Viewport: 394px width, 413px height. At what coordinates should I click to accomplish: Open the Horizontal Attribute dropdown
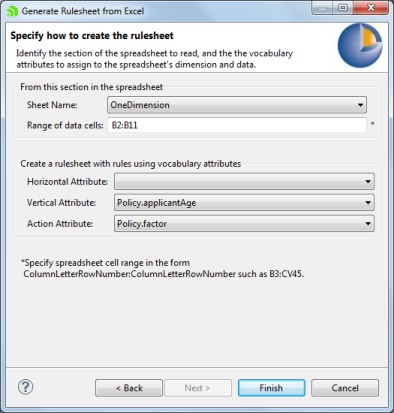(x=244, y=181)
